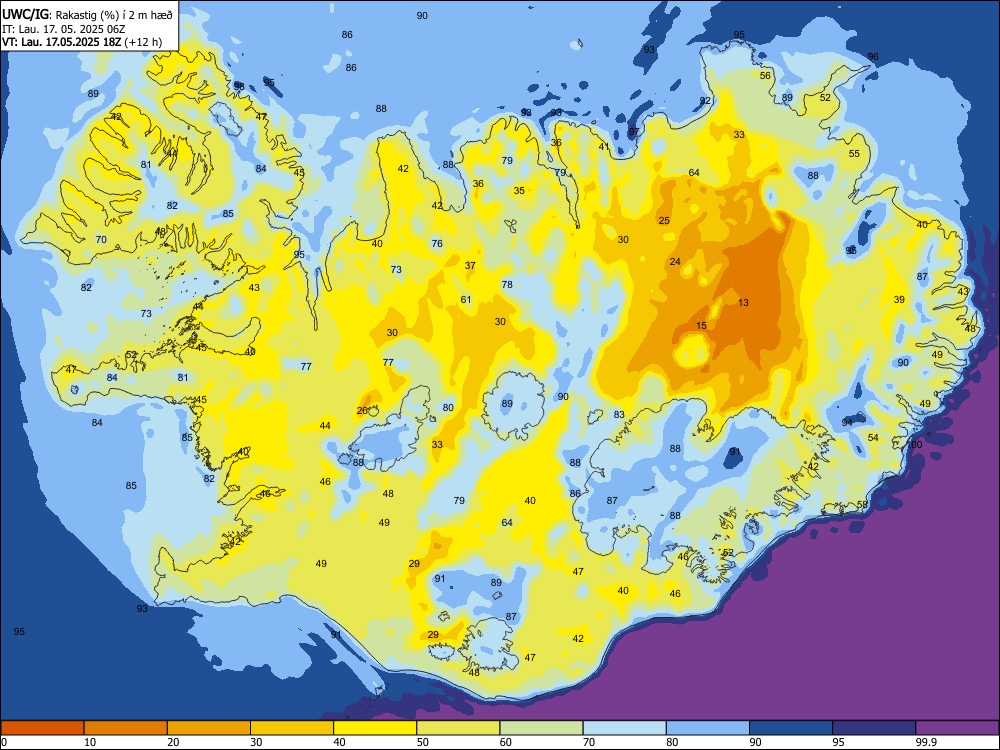1000x750 pixels.
Task: Pick the 95–99.9 indigo legend band
Action: 874,728
